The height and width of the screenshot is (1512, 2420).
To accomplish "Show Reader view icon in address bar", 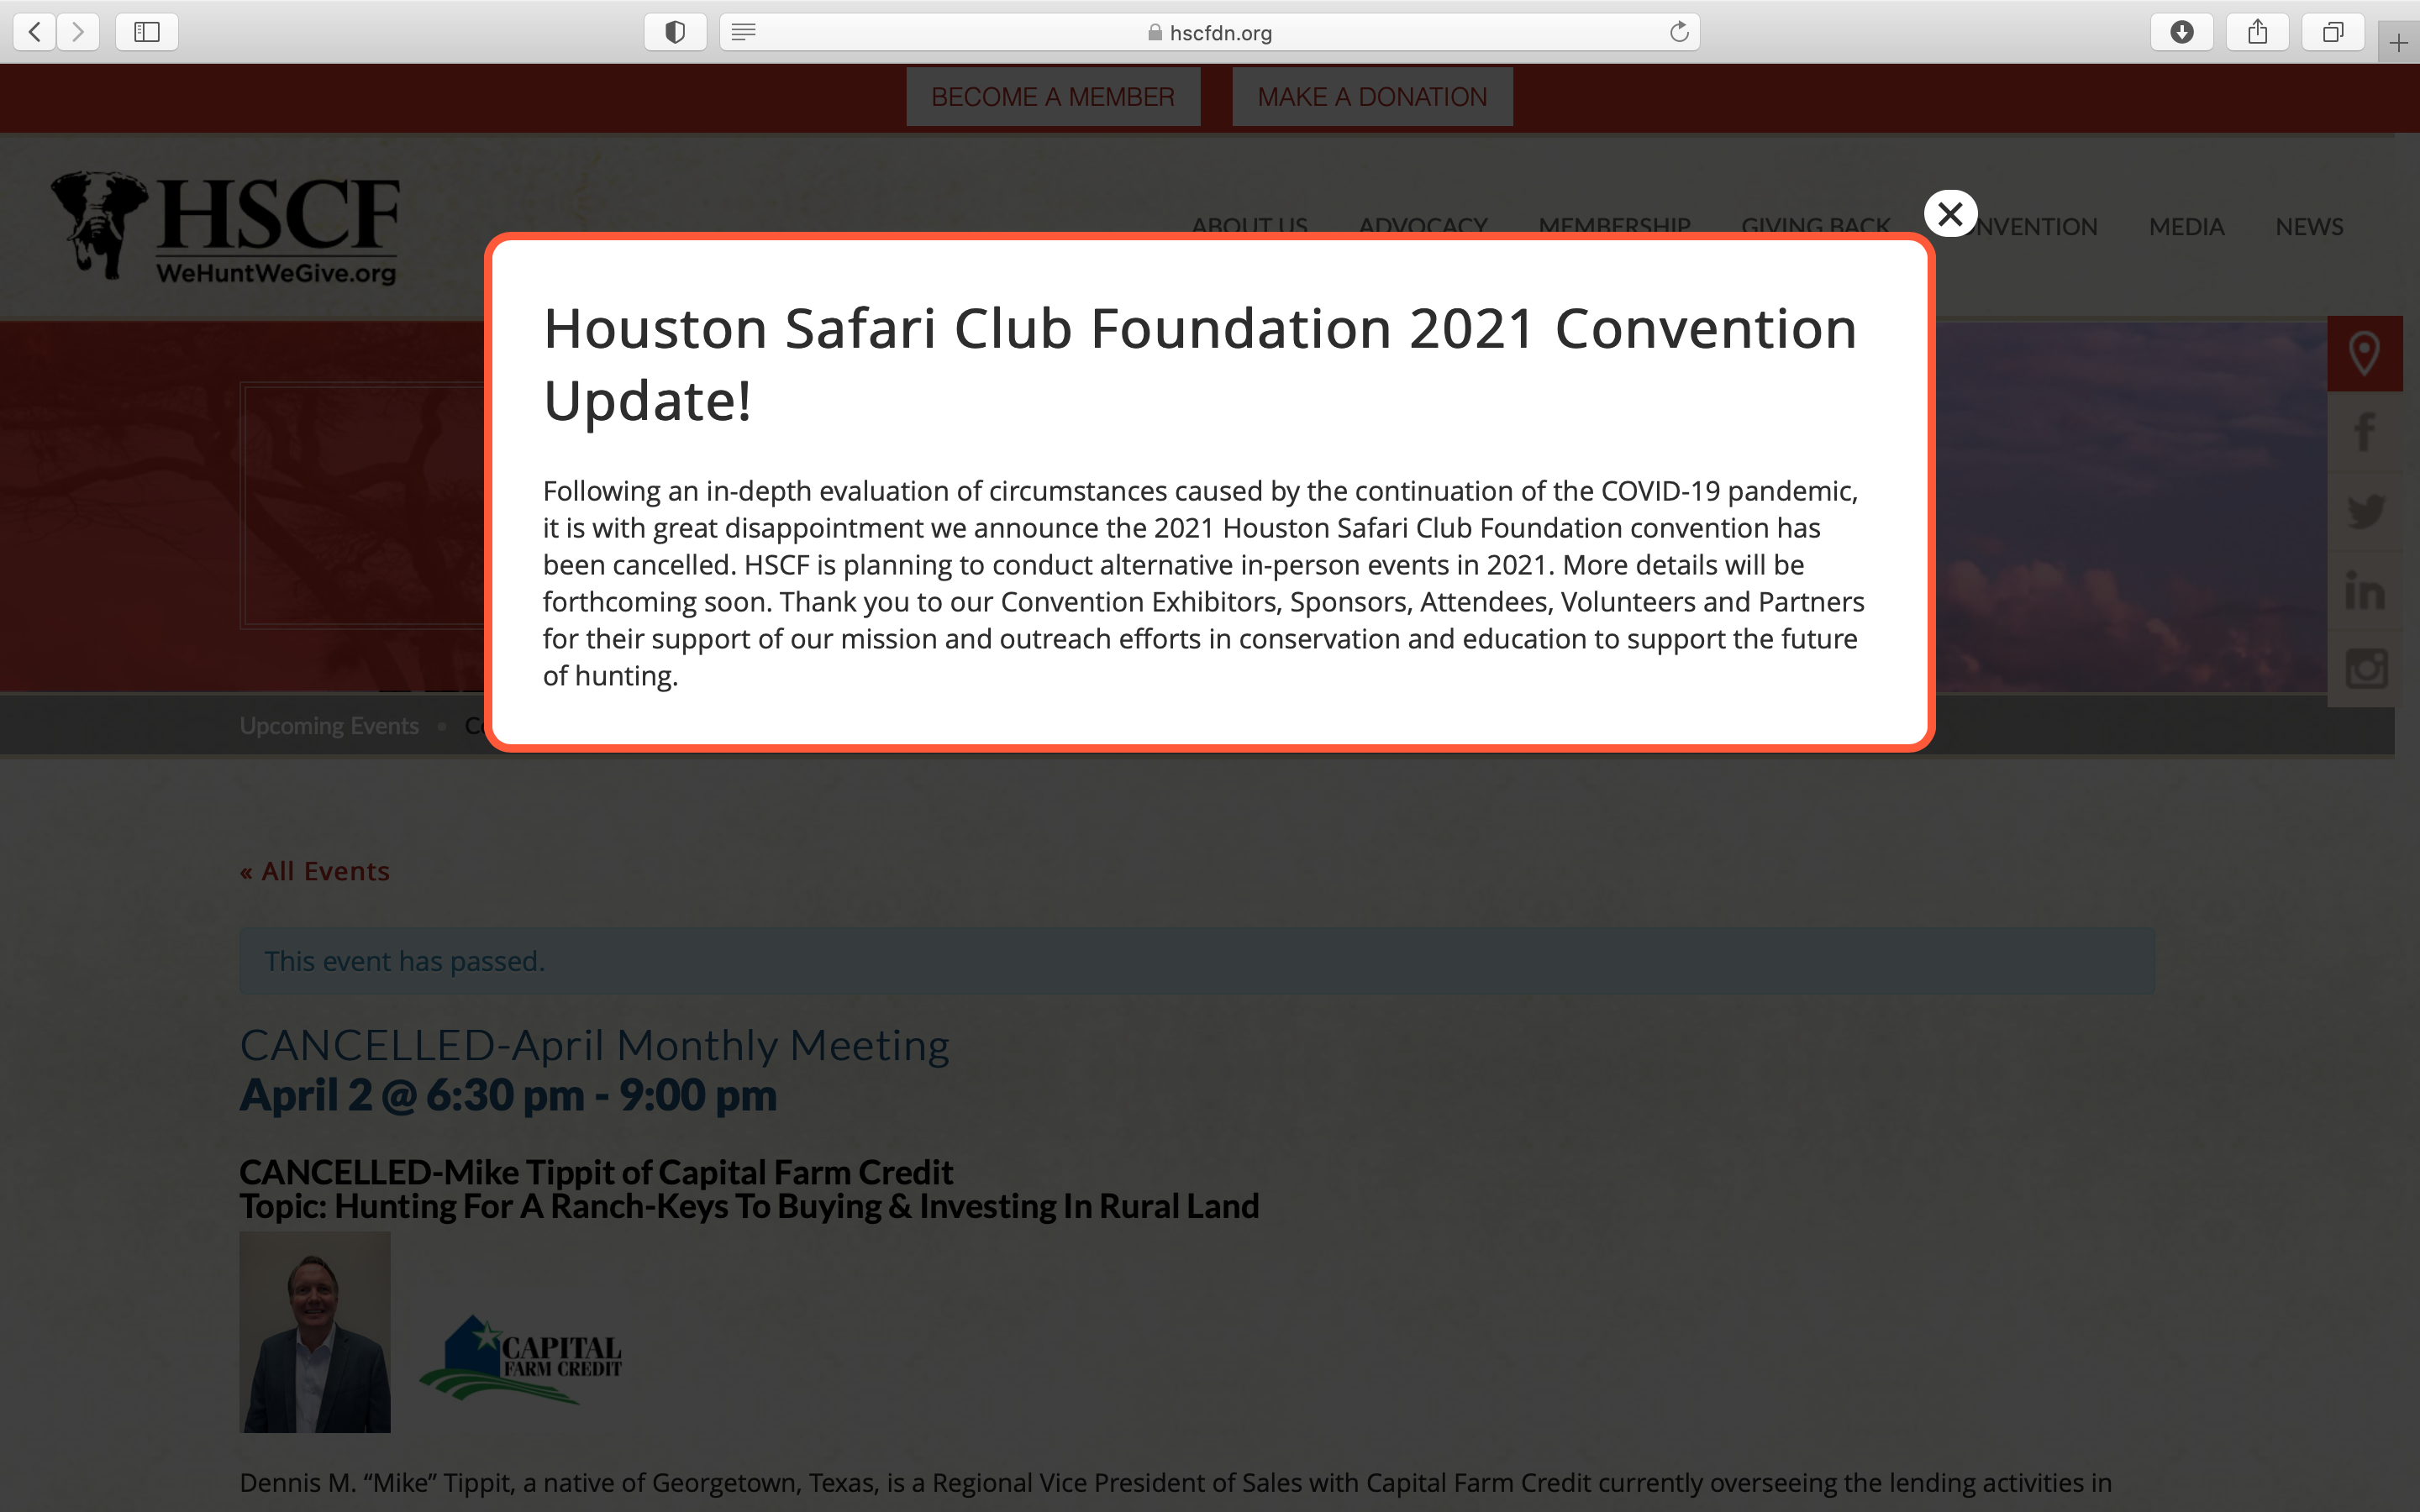I will 743,32.
